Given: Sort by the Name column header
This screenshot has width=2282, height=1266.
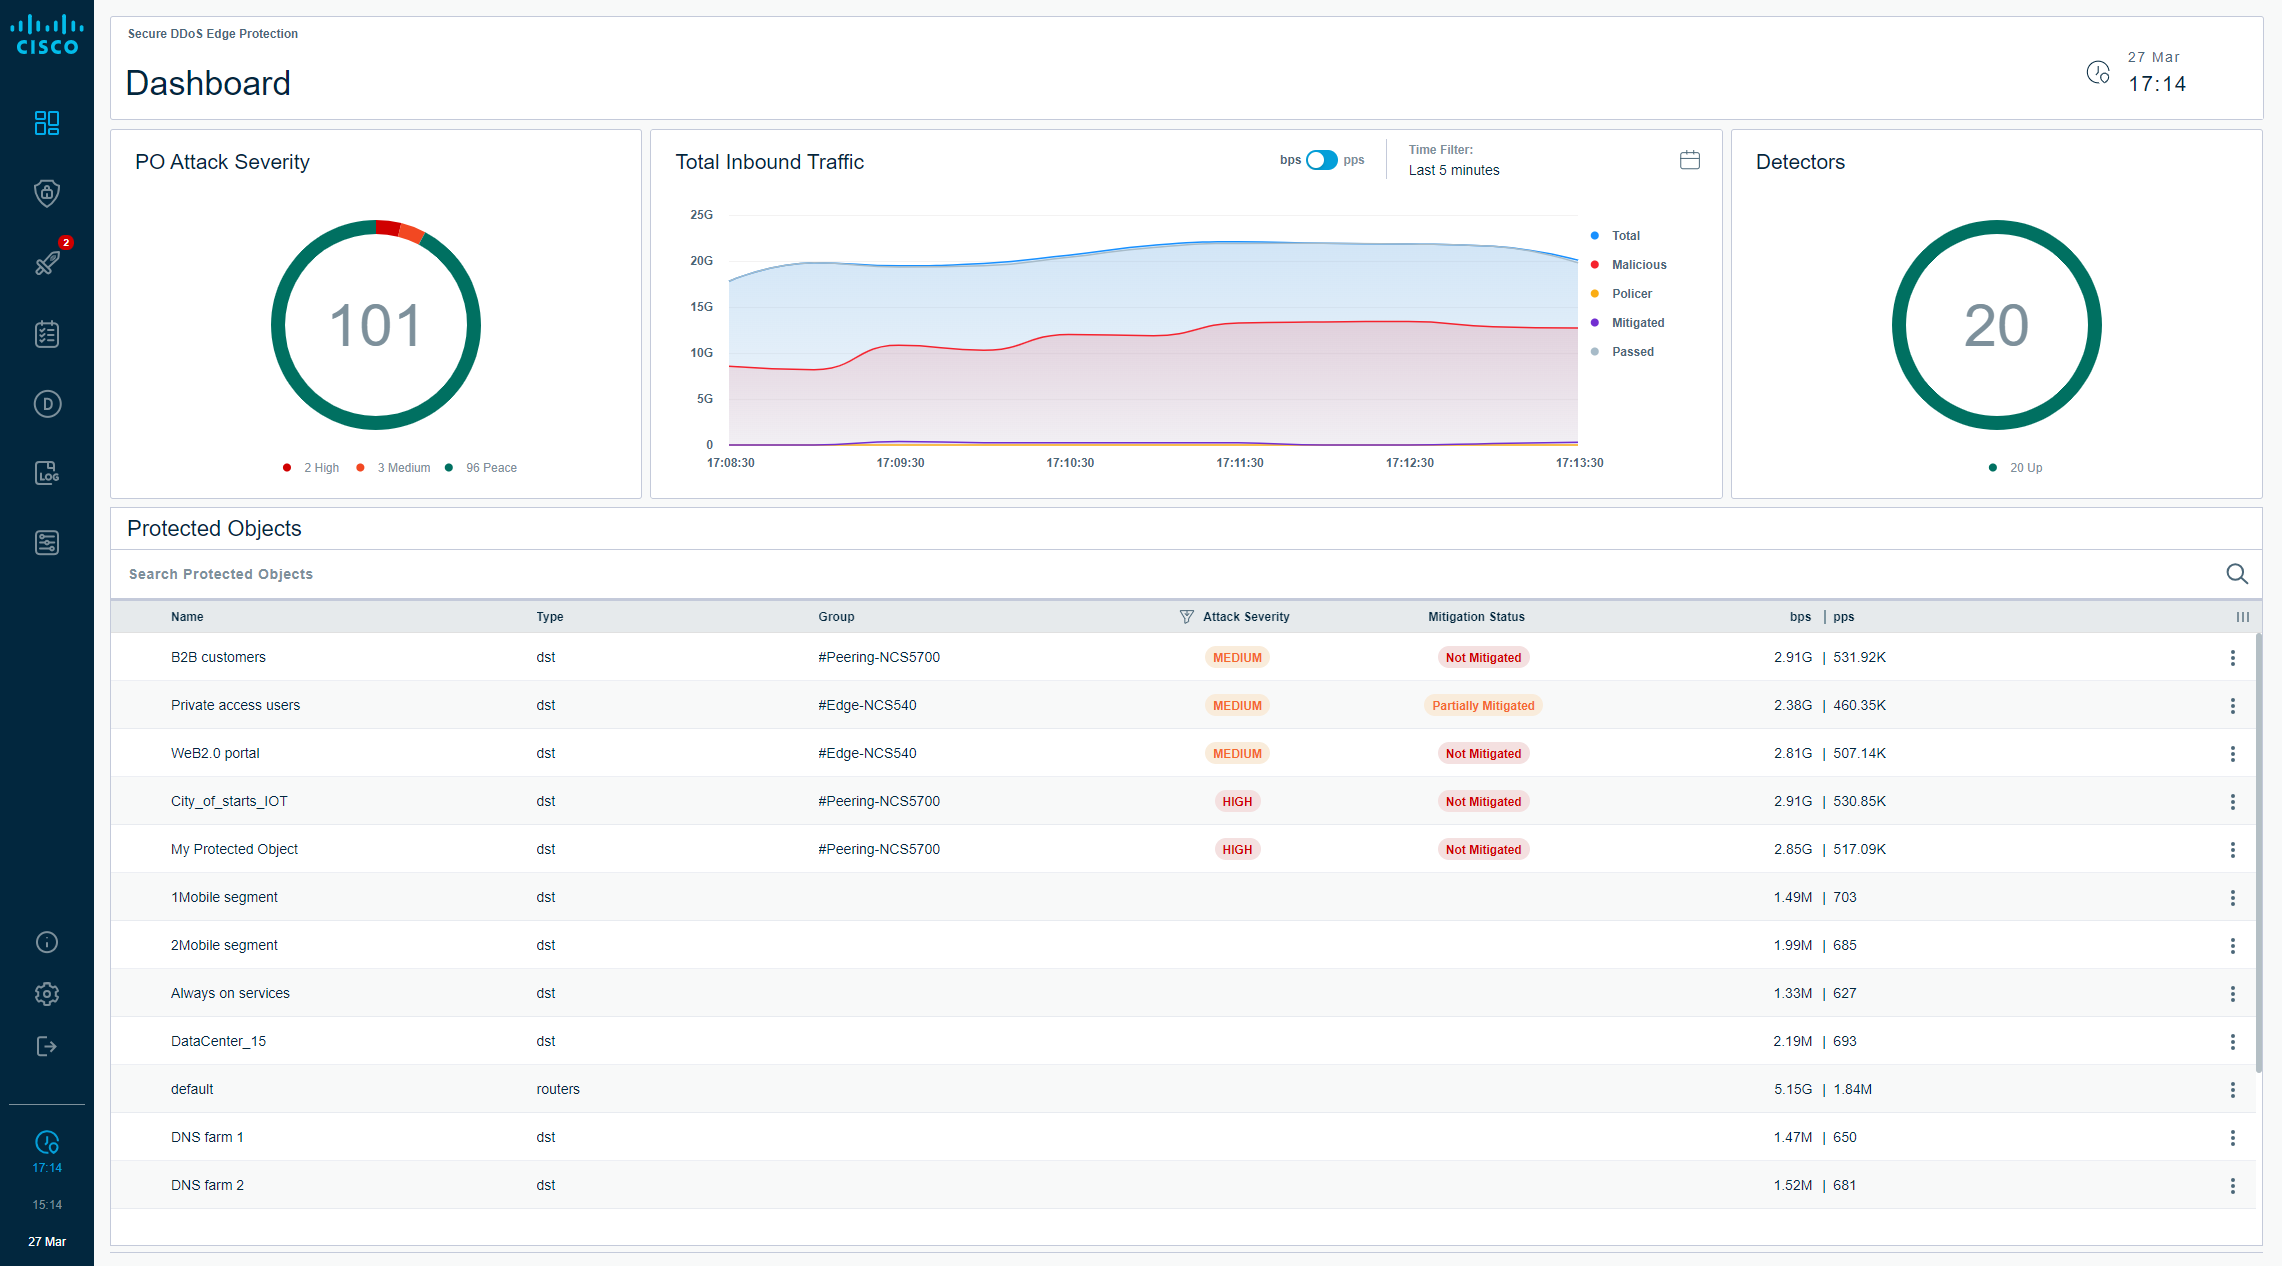Looking at the screenshot, I should pos(187,617).
